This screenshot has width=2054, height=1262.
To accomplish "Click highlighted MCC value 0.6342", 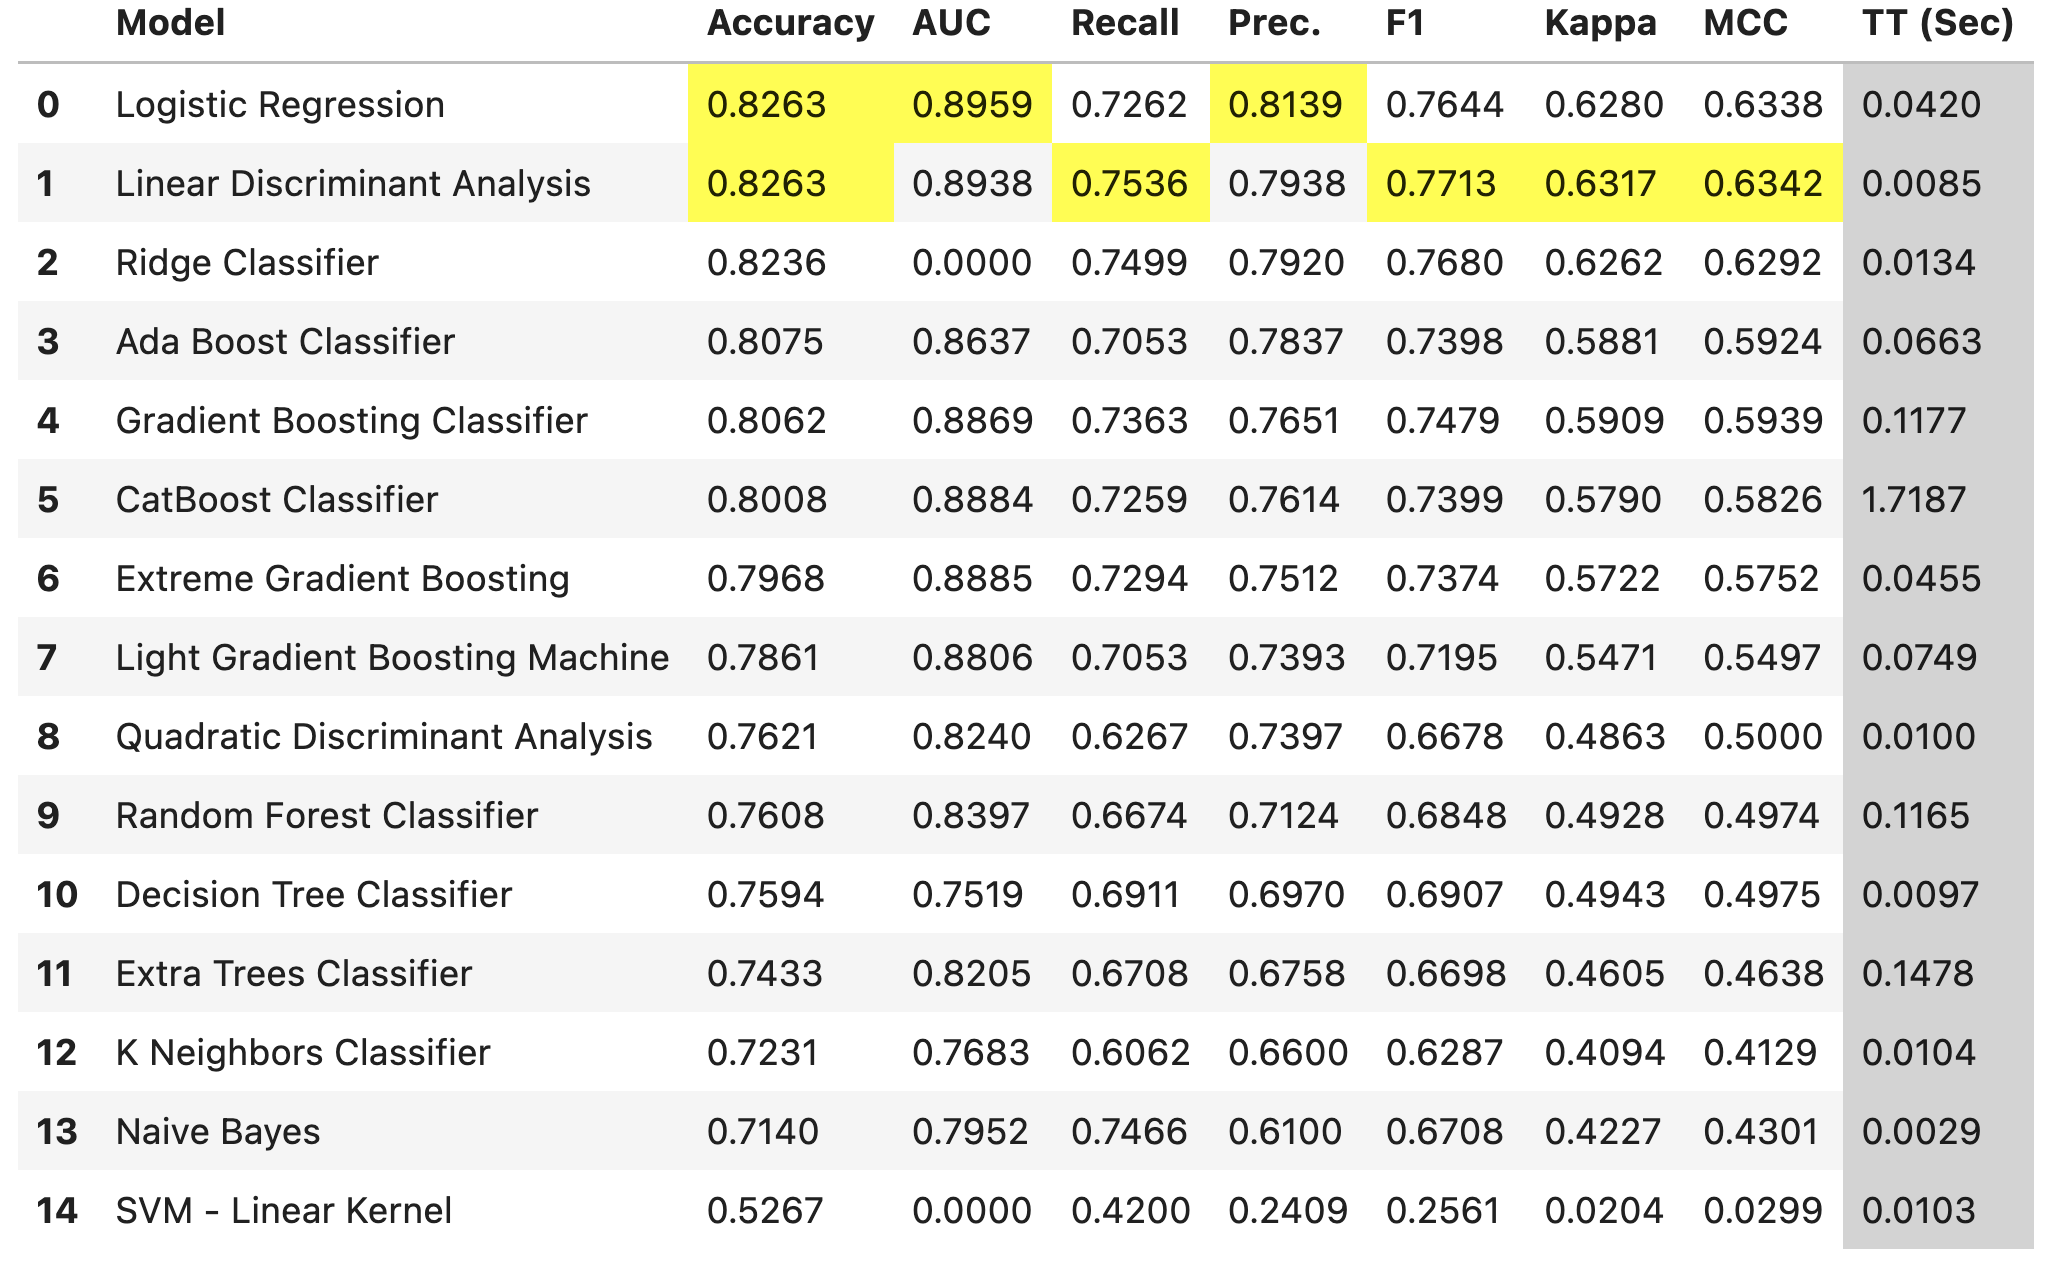I will pos(1763,184).
